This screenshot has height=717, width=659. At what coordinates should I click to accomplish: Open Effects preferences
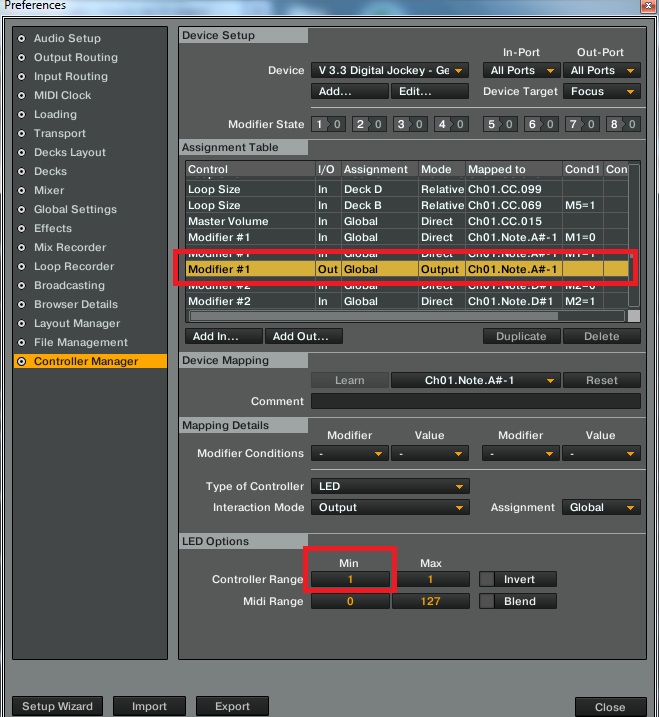[53, 228]
